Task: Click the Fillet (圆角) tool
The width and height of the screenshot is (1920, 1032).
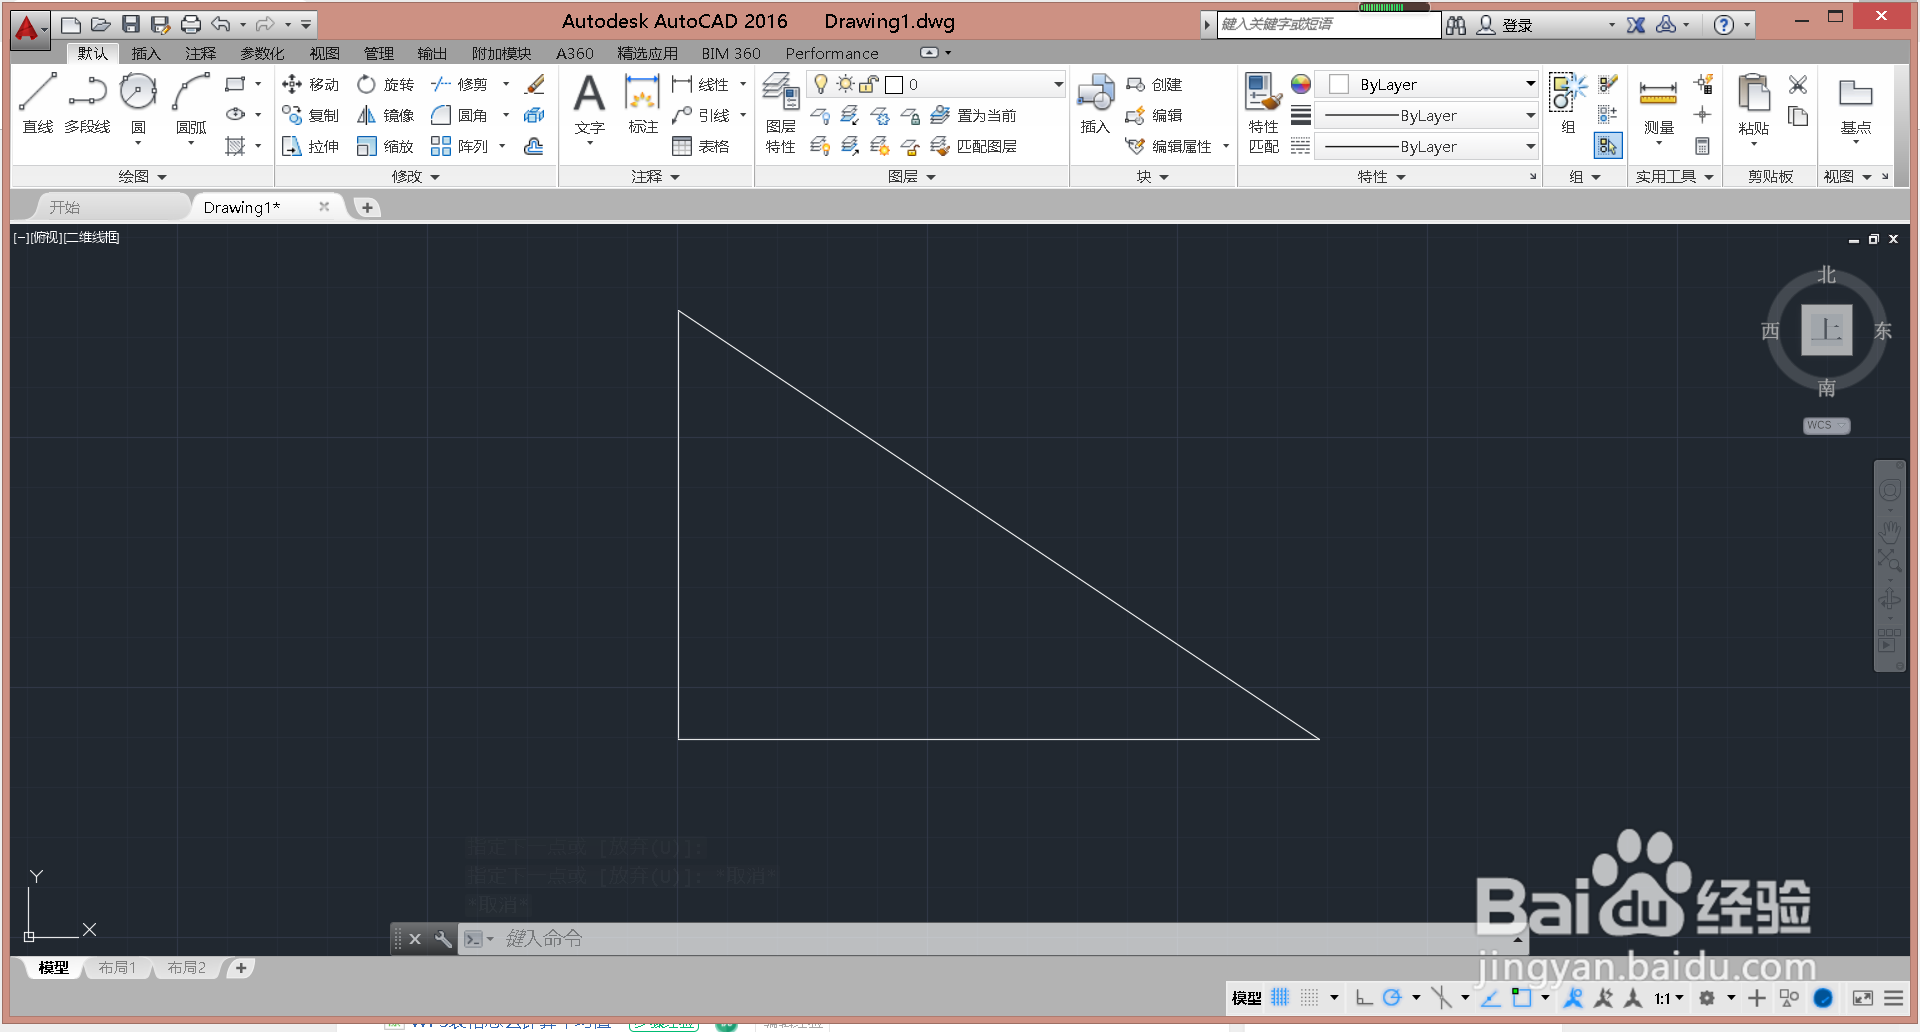Action: coord(460,116)
